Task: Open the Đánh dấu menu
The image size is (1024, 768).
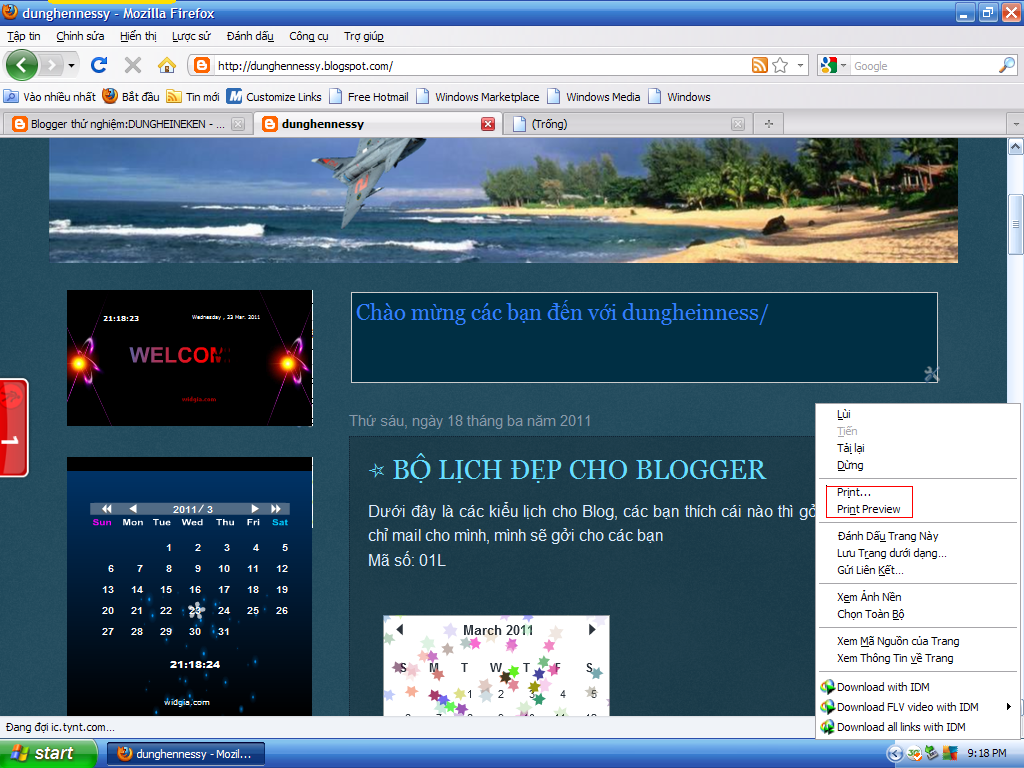Action: click(250, 36)
